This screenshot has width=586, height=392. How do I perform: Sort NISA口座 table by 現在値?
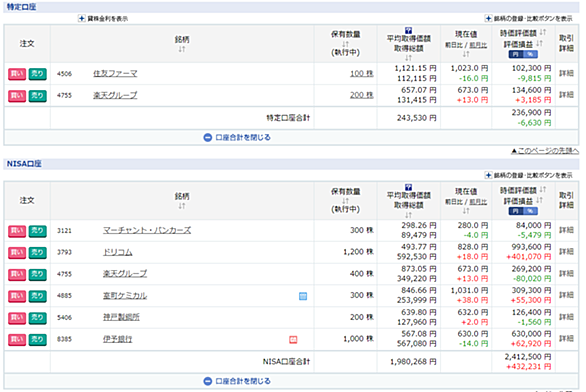click(466, 211)
